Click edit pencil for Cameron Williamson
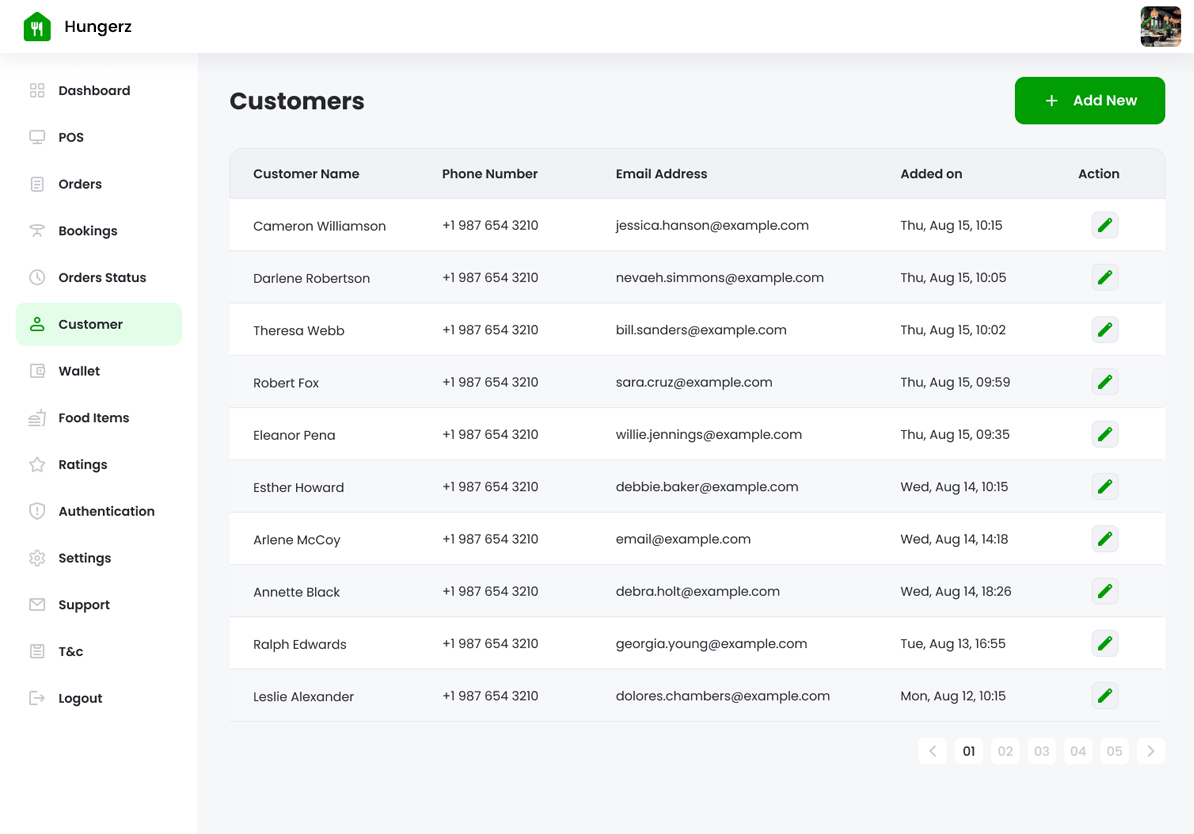This screenshot has width=1194, height=834. coord(1104,225)
